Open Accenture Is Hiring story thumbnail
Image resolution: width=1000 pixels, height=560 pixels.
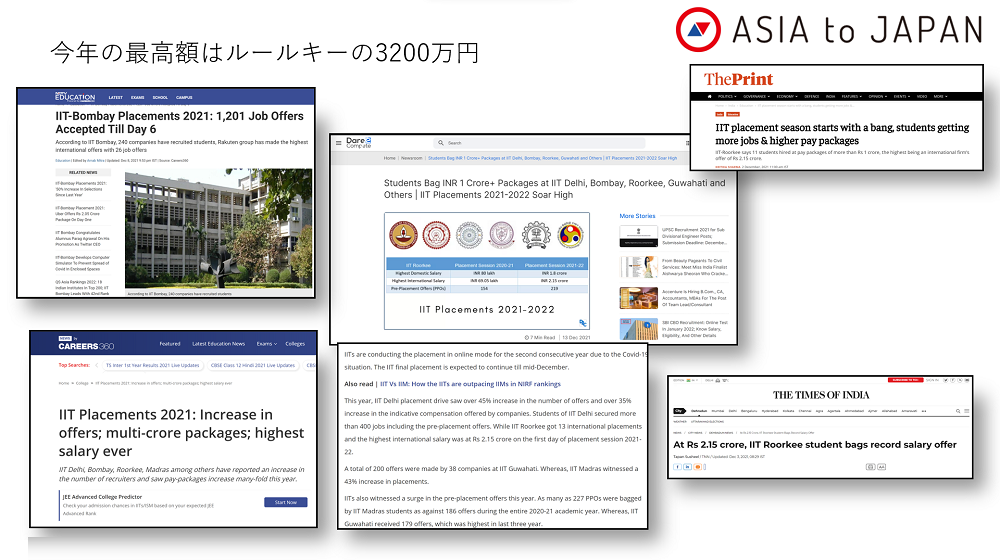pos(638,298)
